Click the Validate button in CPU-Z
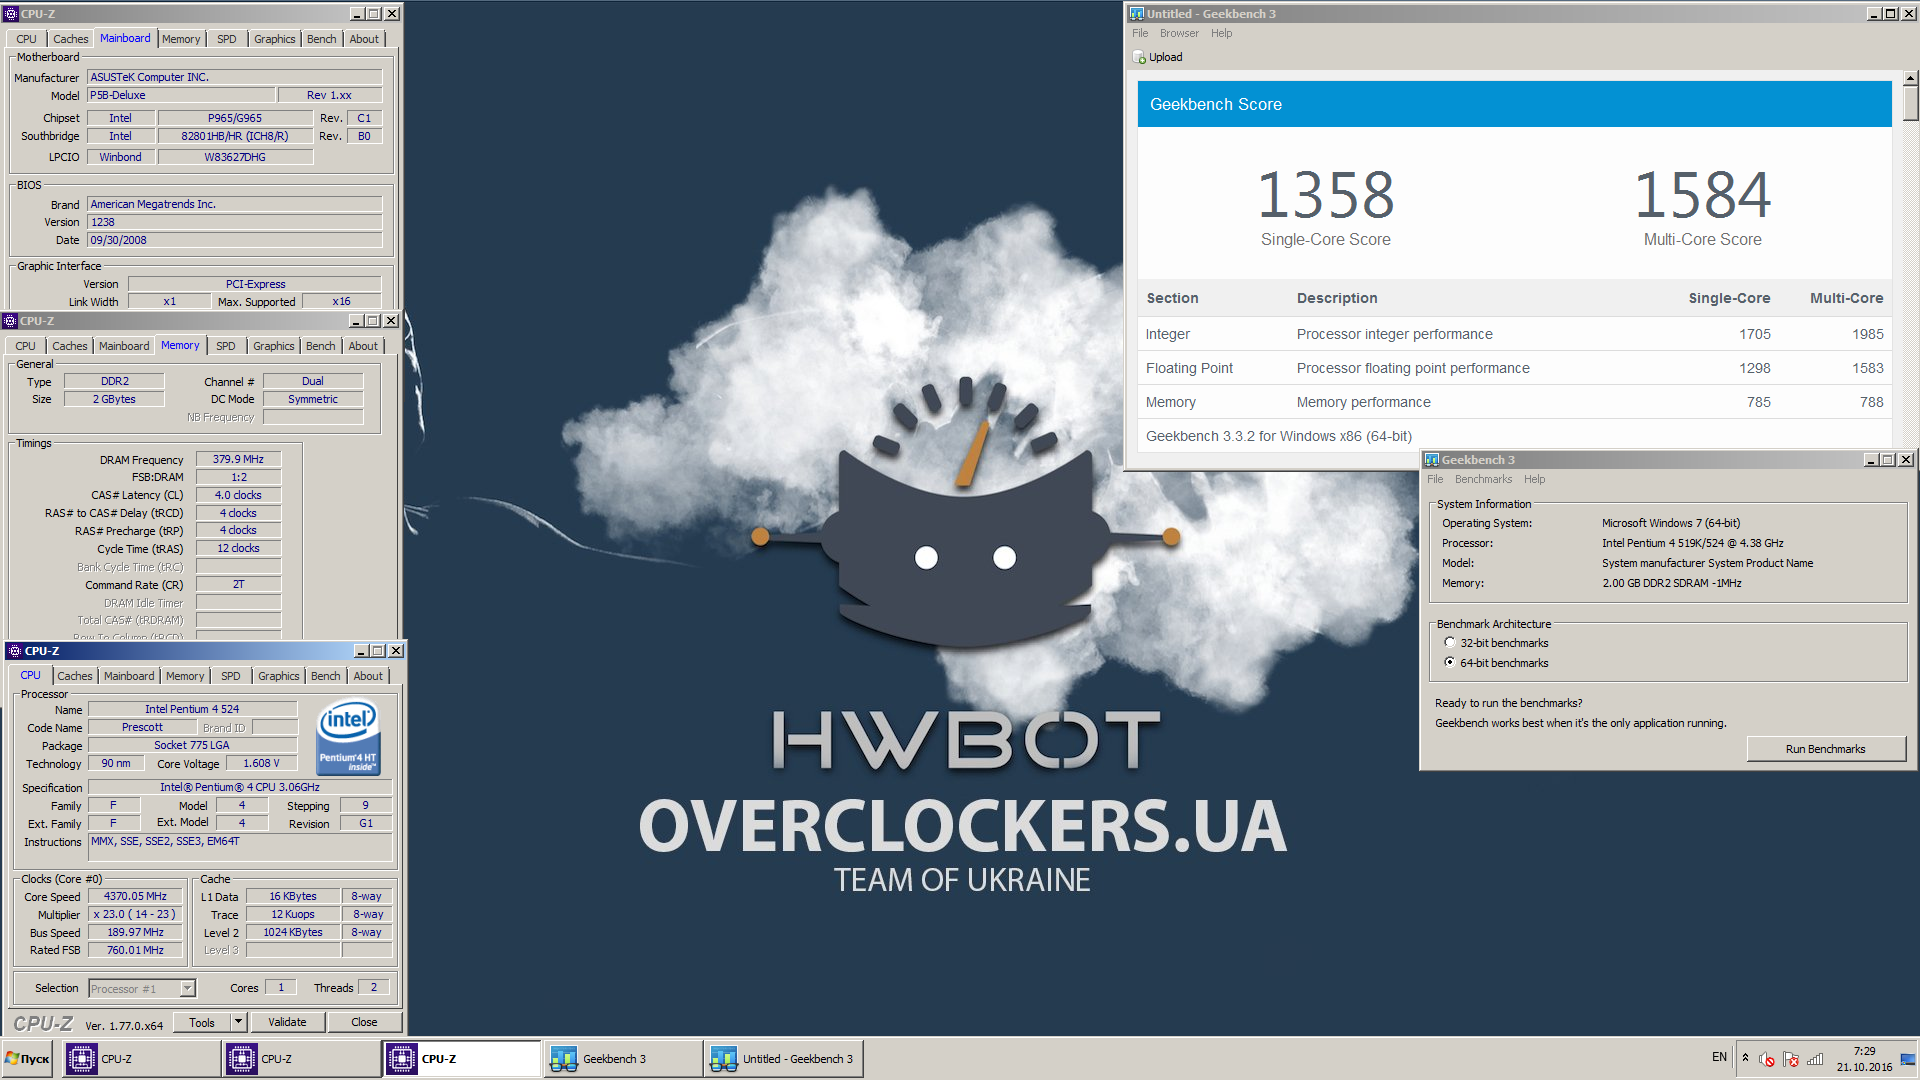Image resolution: width=1920 pixels, height=1080 pixels. [x=287, y=1022]
